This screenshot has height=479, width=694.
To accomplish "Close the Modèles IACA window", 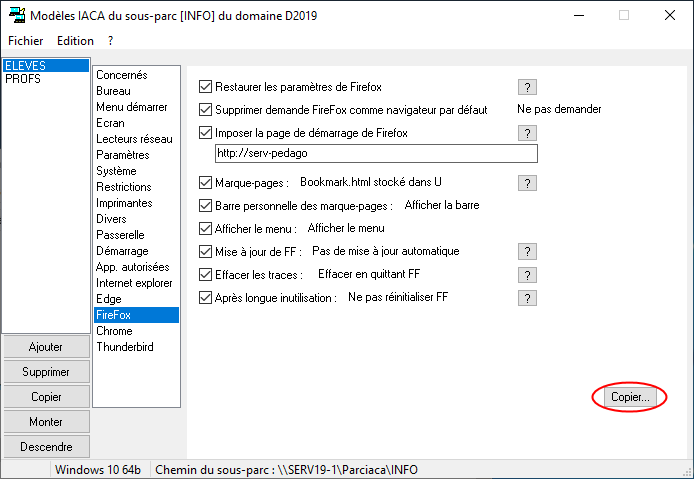I will 670,15.
